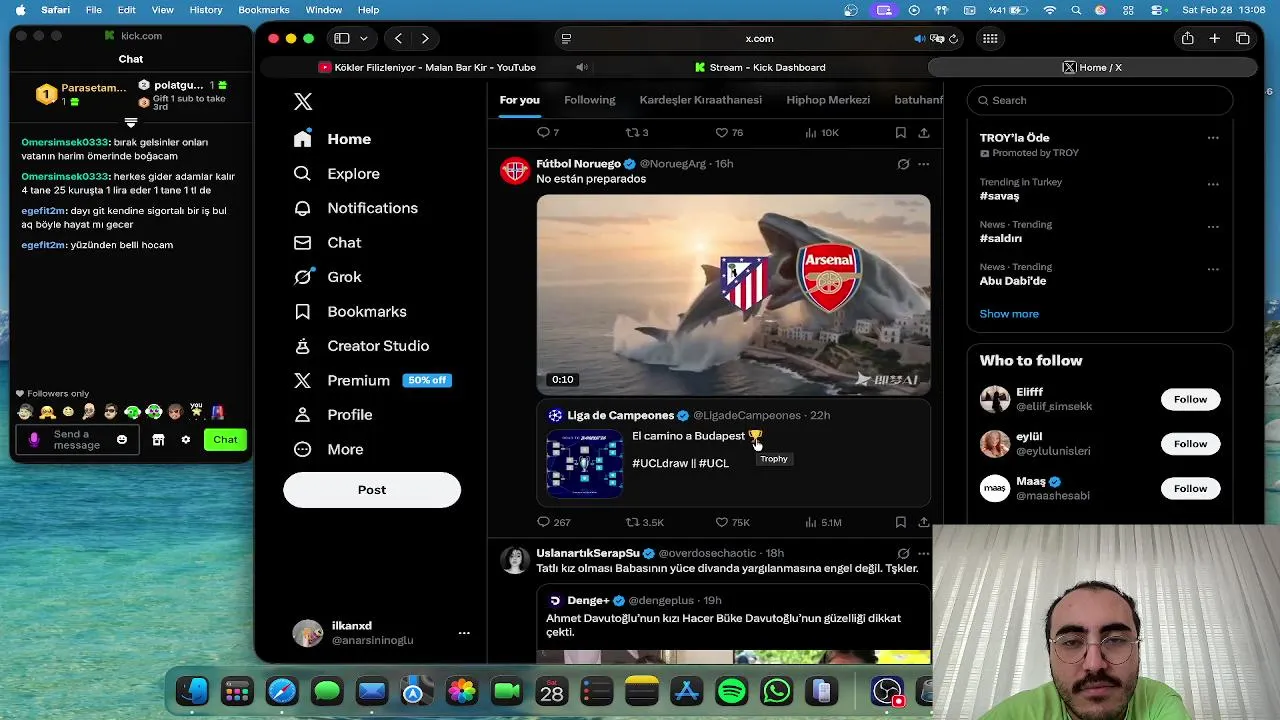The image size is (1280, 720).
Task: Switch to Hiphop Merkezi tab
Action: (828, 100)
